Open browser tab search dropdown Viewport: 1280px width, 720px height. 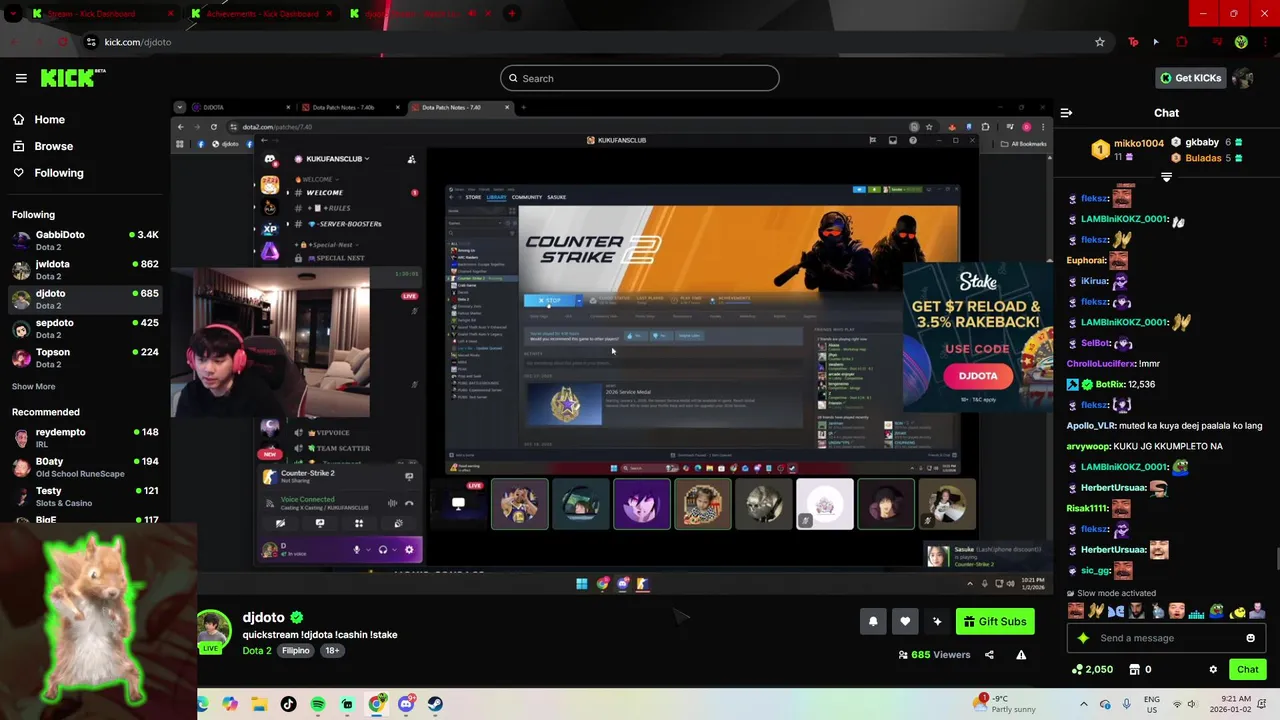[13, 14]
